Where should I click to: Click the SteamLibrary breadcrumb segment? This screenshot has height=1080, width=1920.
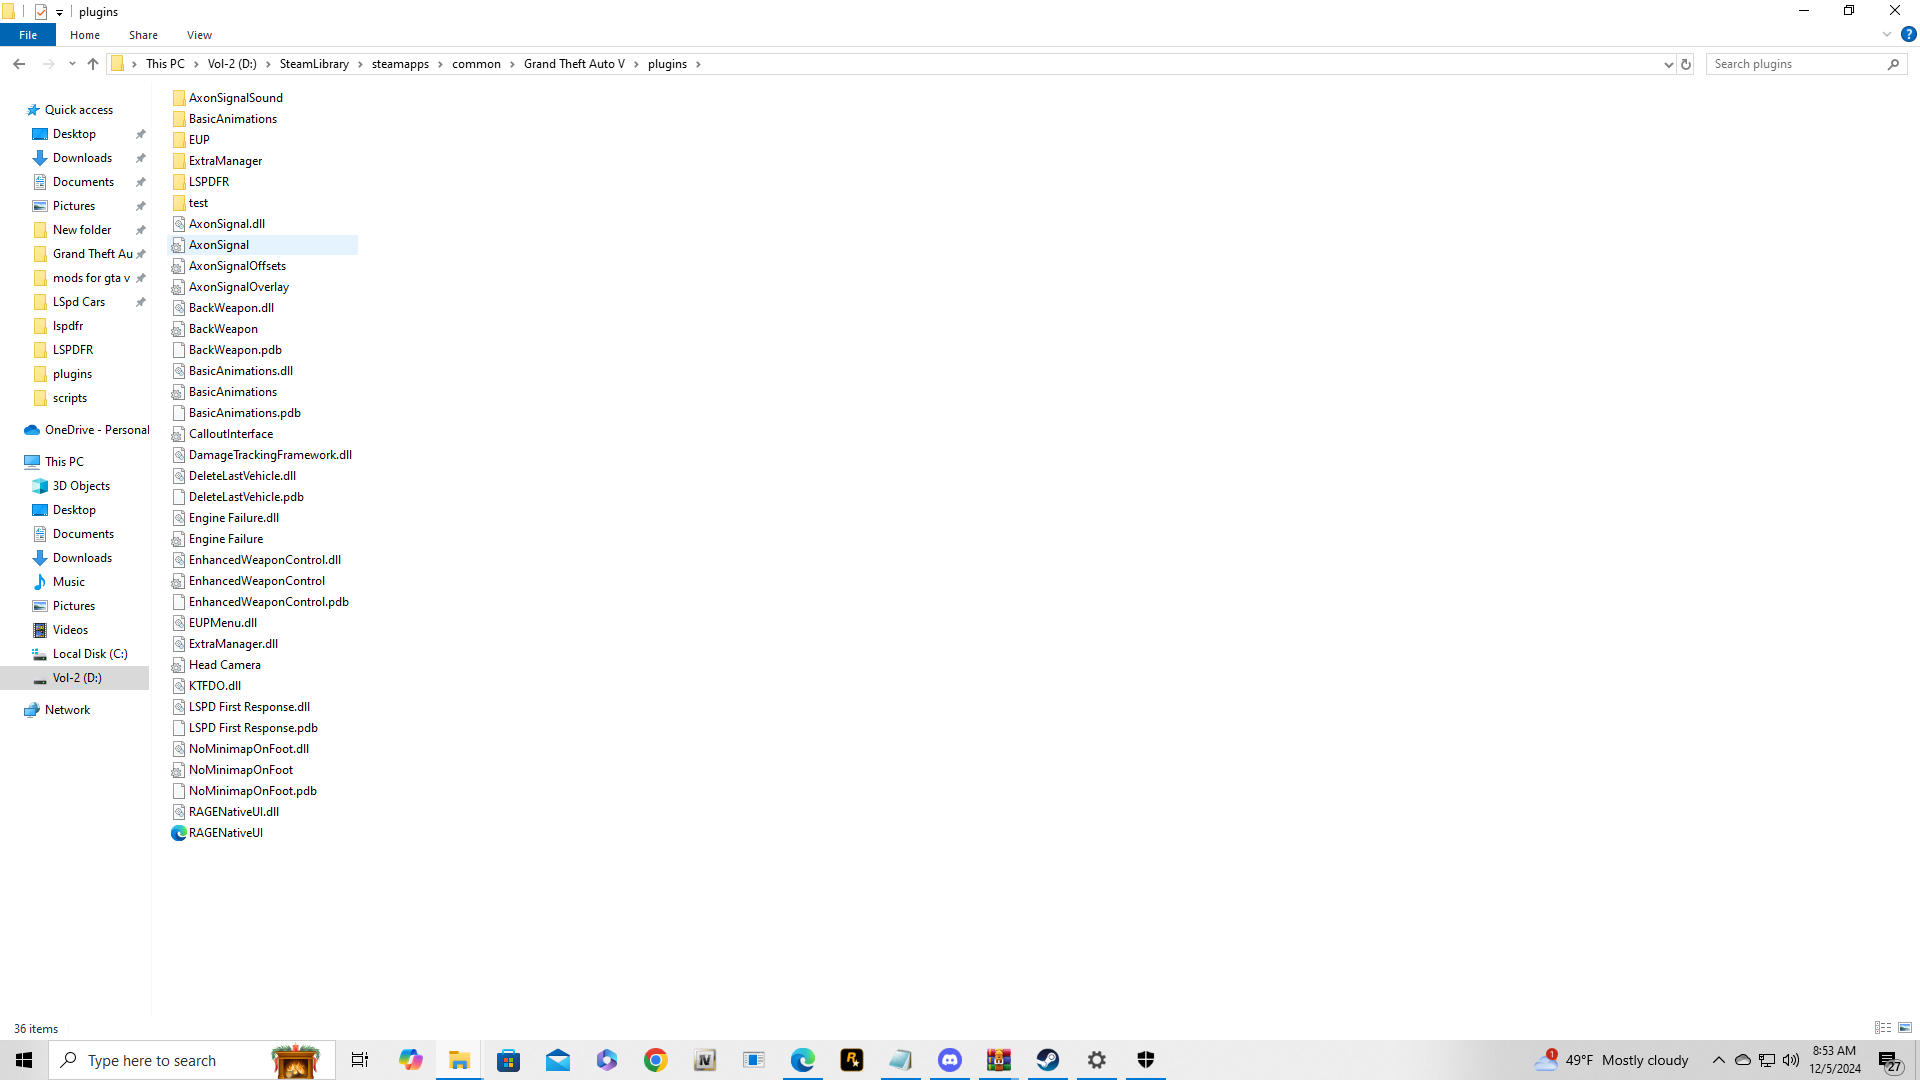coord(314,64)
